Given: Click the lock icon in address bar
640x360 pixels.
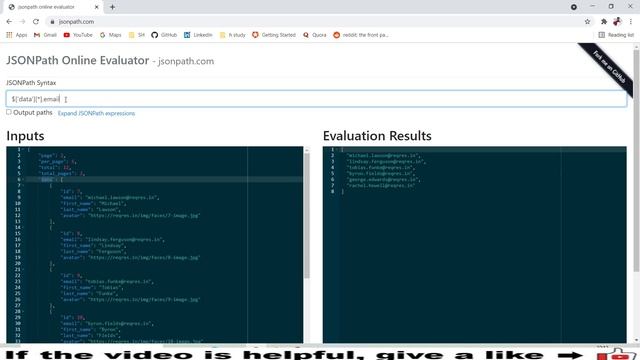Looking at the screenshot, I should [52, 22].
